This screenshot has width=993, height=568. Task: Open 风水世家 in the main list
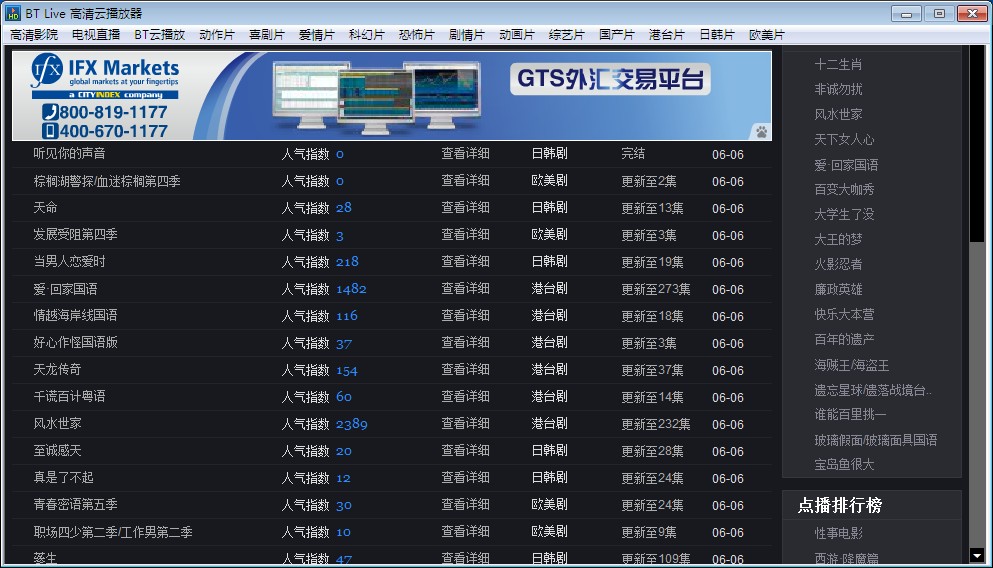coord(57,424)
